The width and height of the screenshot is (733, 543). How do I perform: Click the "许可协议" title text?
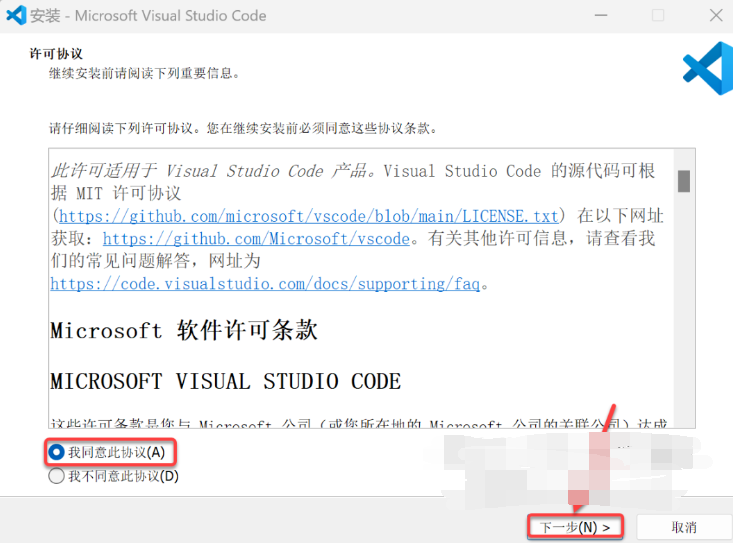tap(56, 54)
